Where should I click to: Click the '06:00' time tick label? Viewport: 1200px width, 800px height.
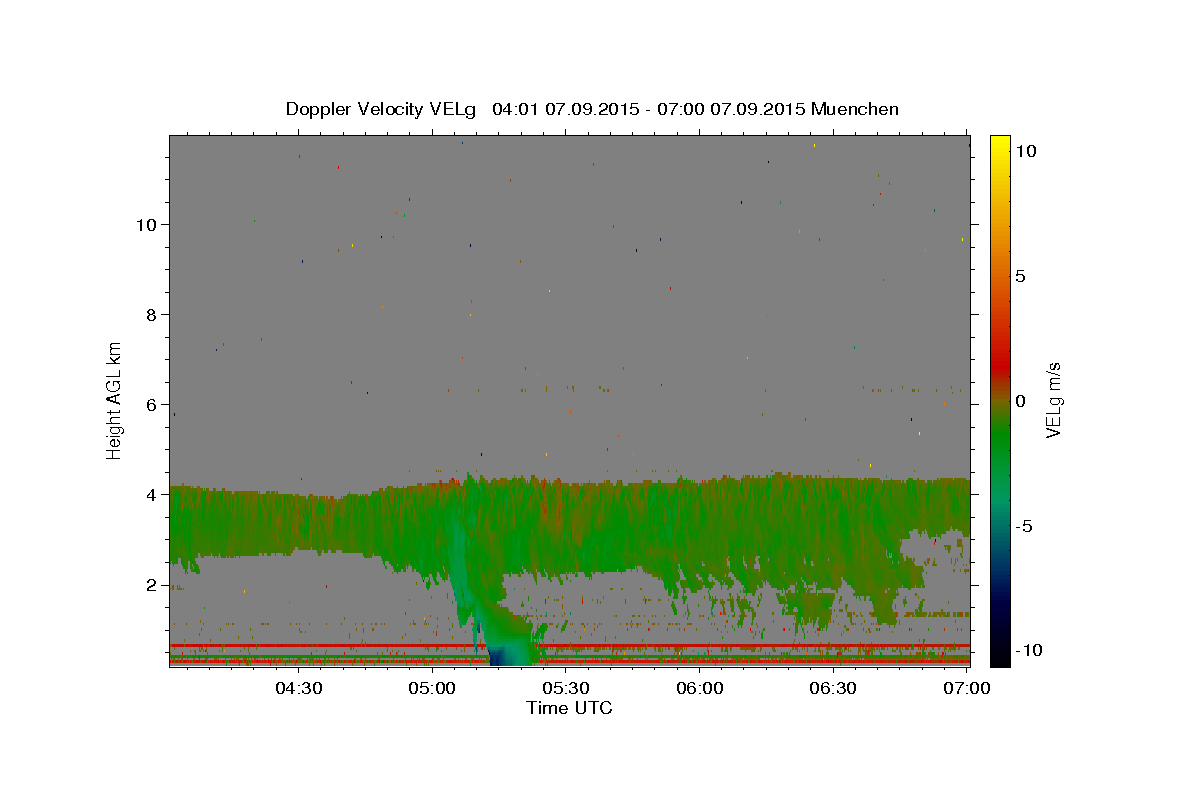click(700, 689)
